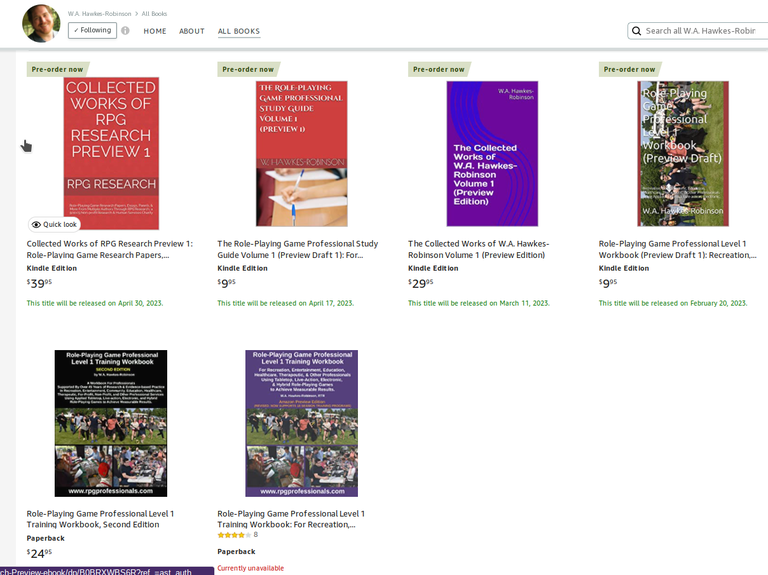Focus the Search all W.A. Hawkes-Robinson field

click(700, 31)
